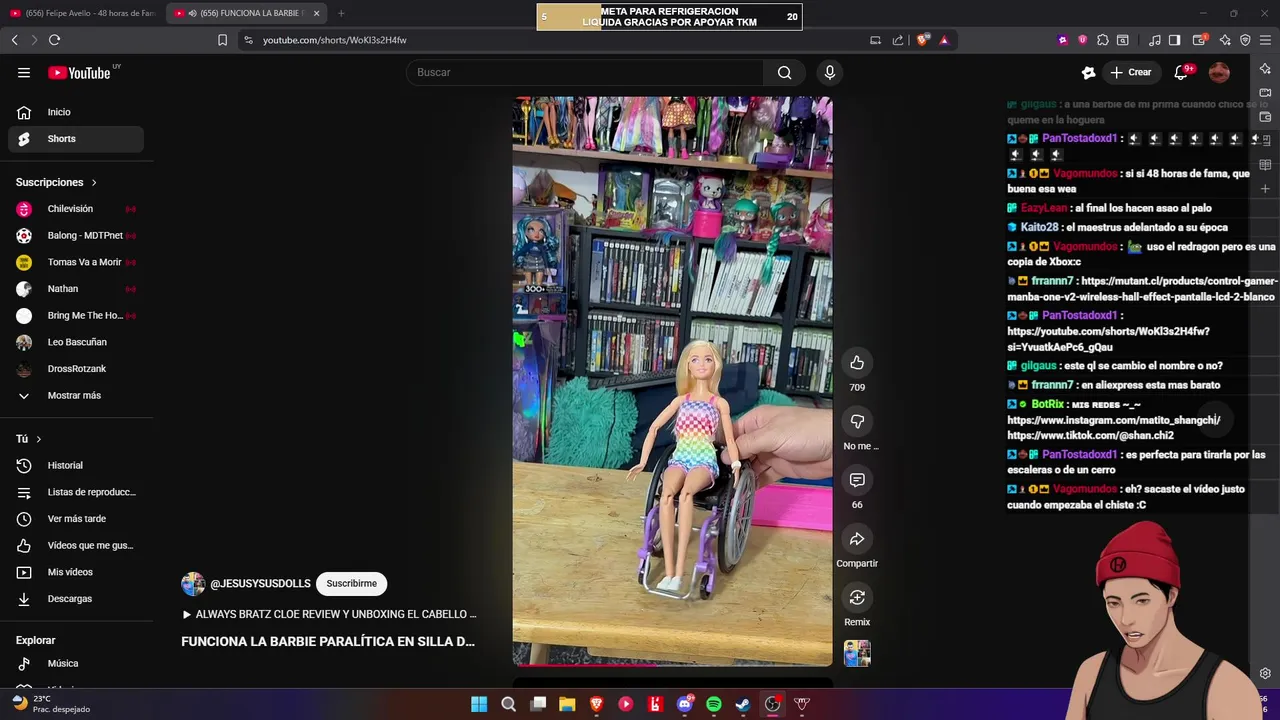The width and height of the screenshot is (1280, 720).
Task: Open Steam from the taskbar
Action: 743,704
